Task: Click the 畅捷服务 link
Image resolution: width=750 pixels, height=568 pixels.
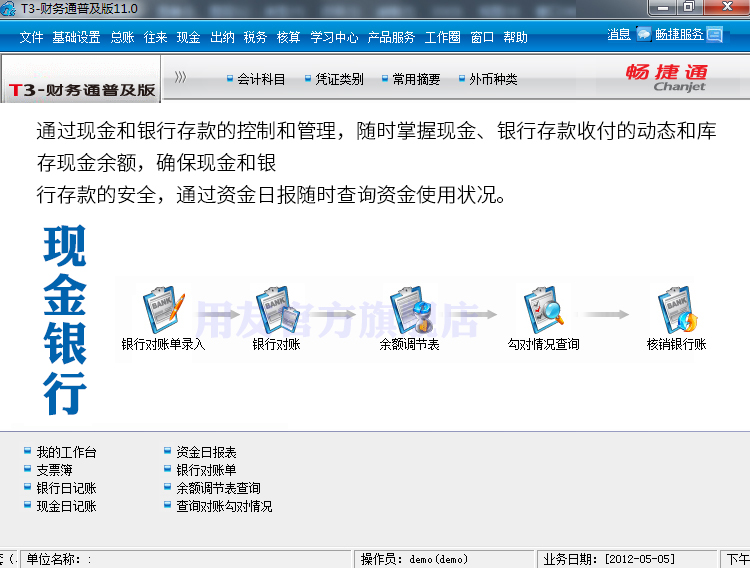Action: click(679, 34)
